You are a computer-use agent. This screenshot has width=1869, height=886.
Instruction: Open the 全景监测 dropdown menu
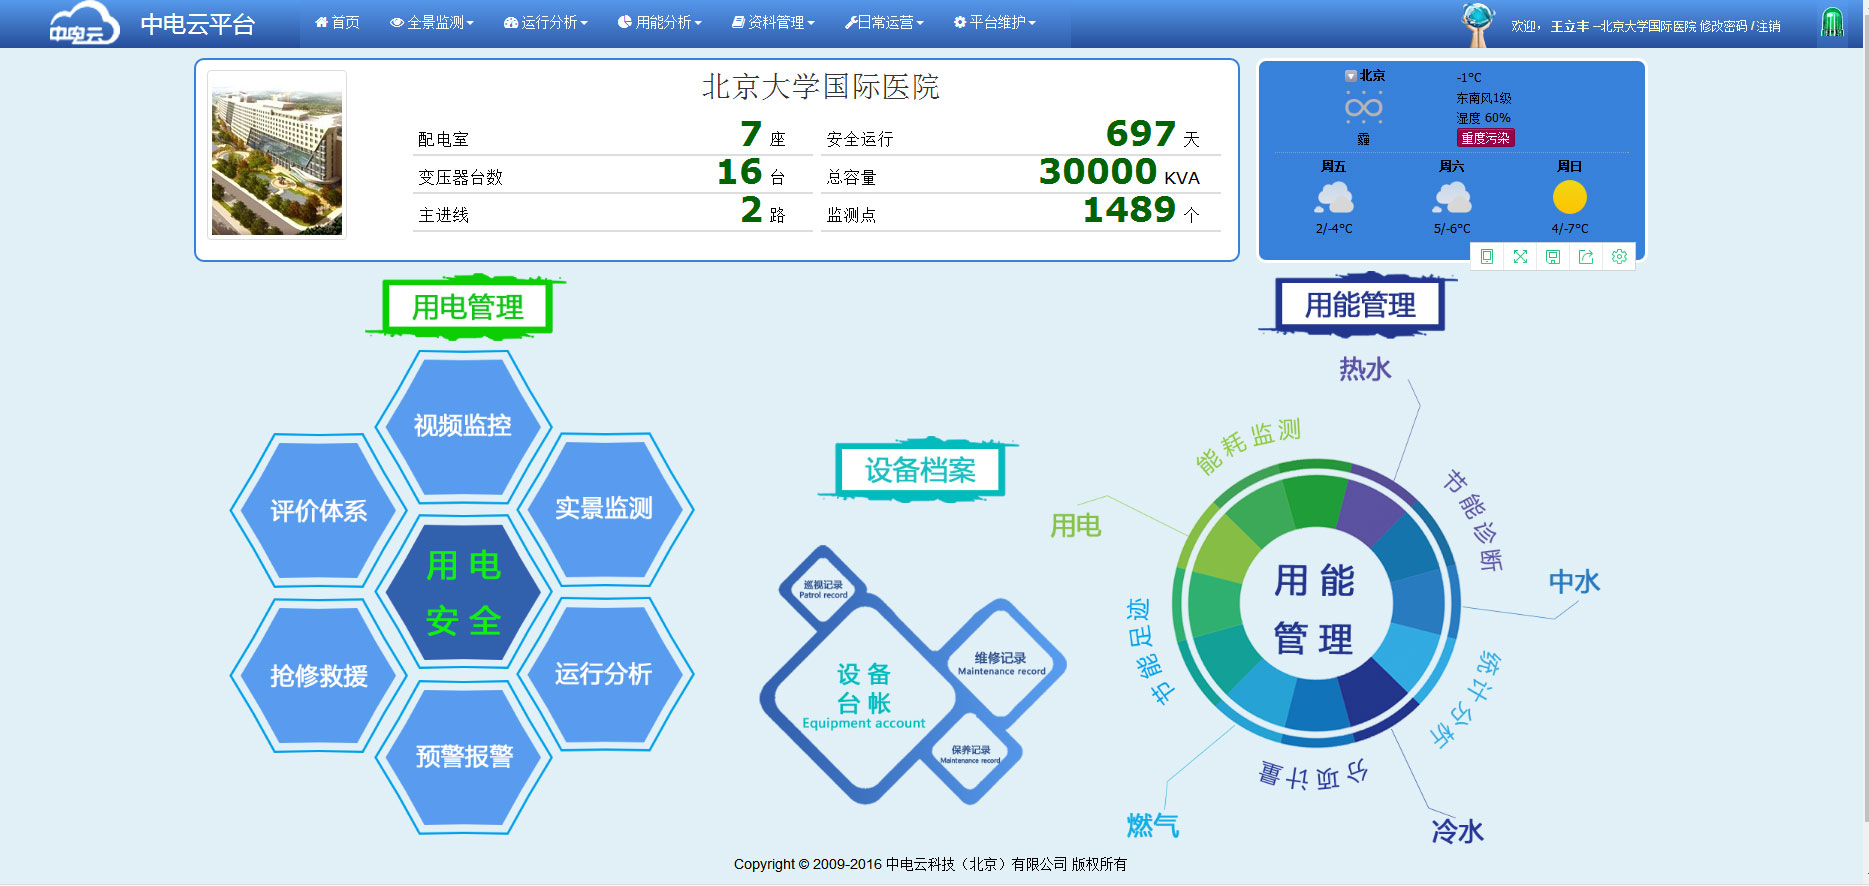click(x=432, y=22)
